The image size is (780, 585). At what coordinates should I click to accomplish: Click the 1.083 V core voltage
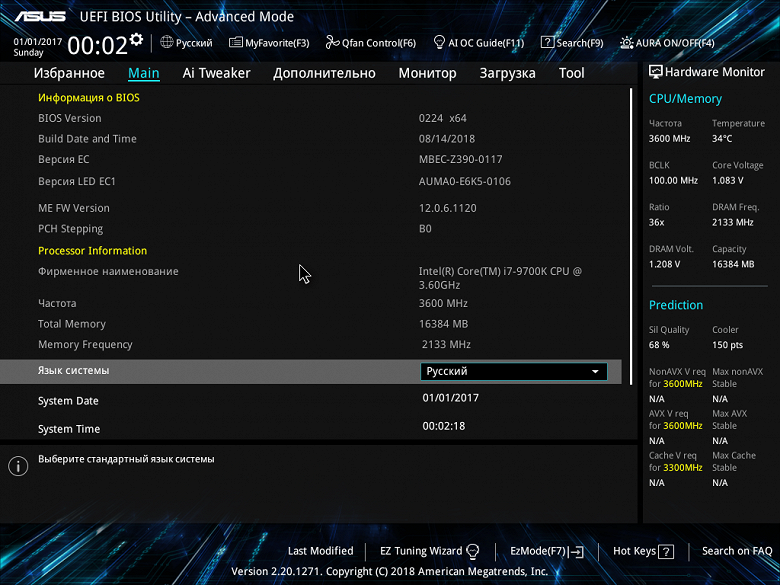[727, 180]
